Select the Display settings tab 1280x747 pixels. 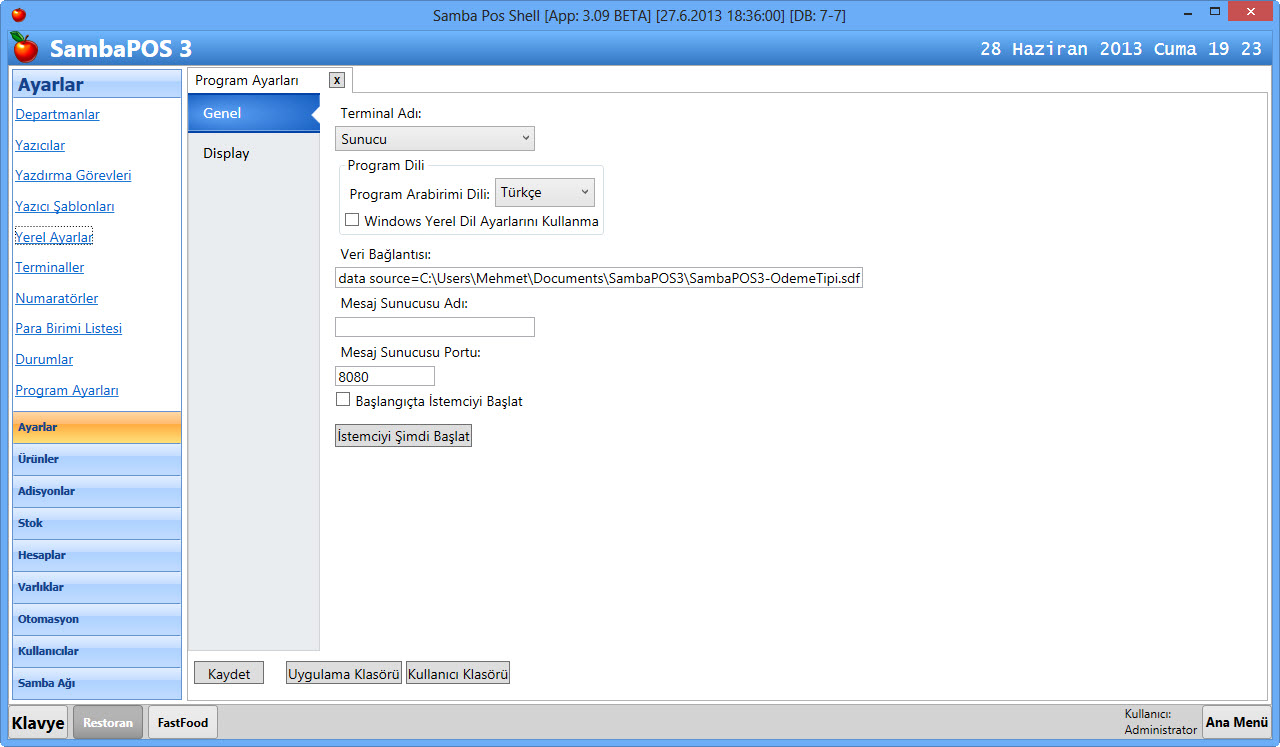[227, 153]
